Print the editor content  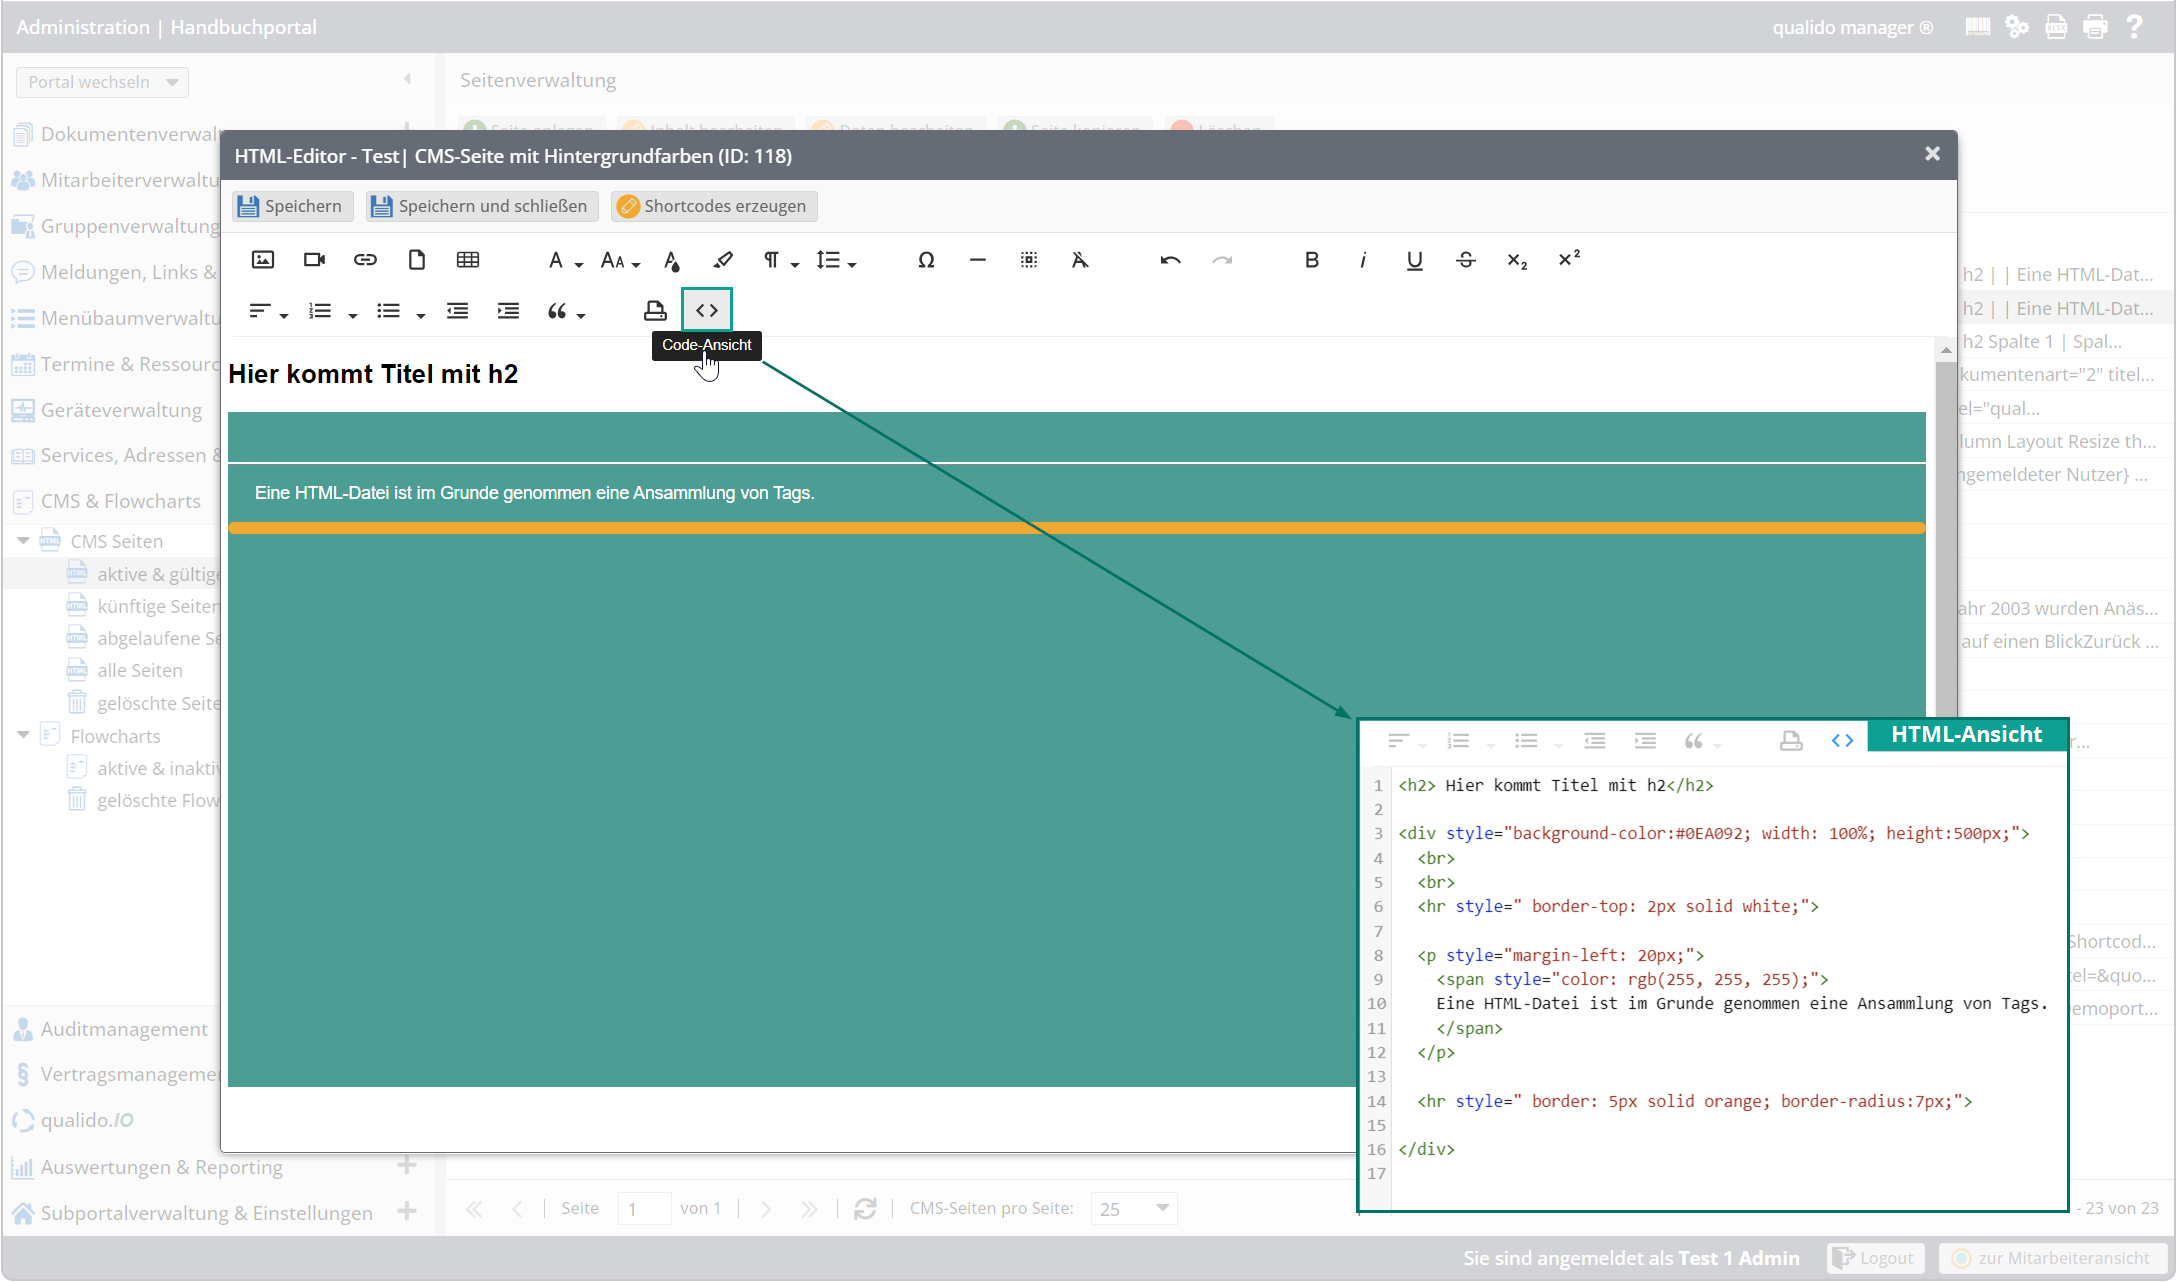pos(655,311)
